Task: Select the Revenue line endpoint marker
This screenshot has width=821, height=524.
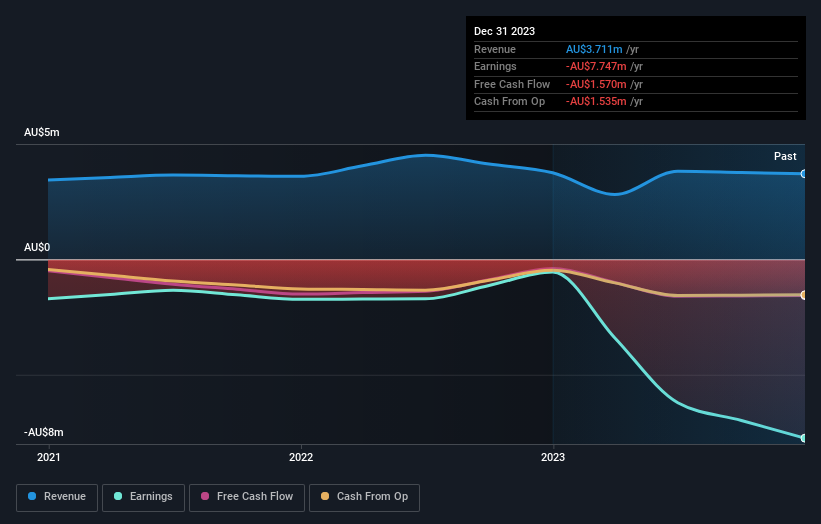Action: coord(804,174)
